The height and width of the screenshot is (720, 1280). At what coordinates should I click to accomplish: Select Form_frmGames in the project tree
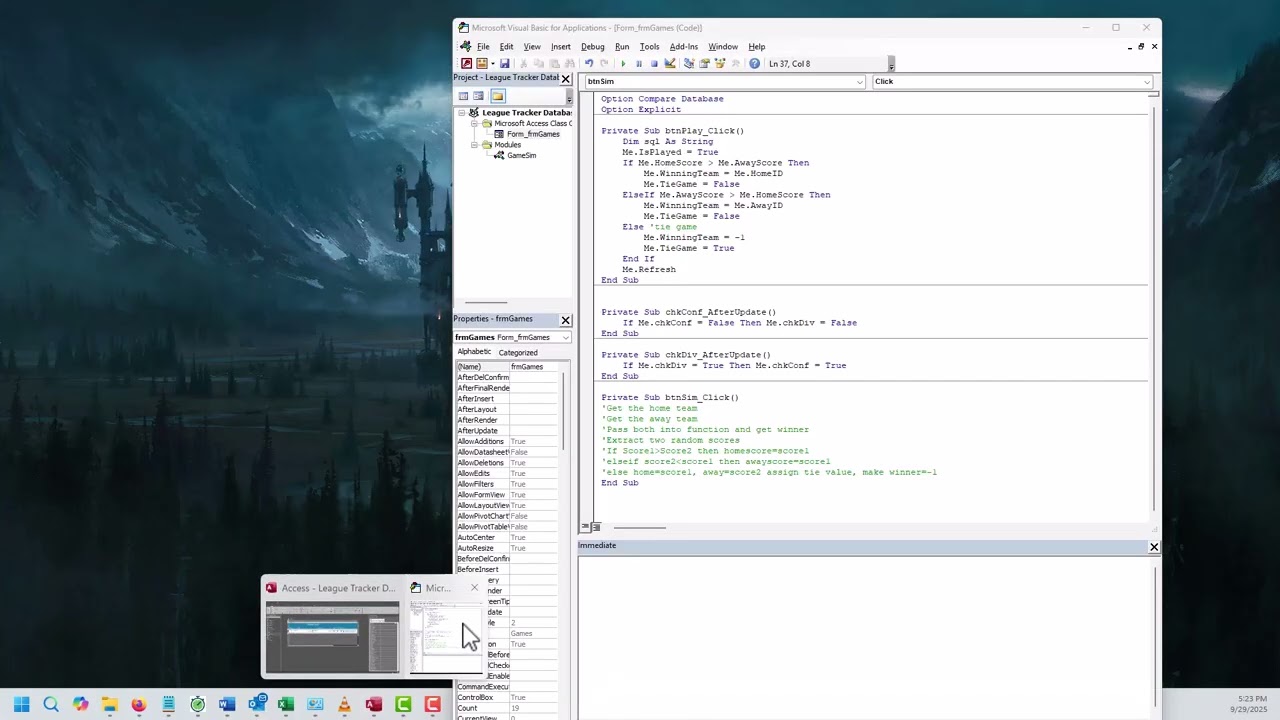click(533, 134)
